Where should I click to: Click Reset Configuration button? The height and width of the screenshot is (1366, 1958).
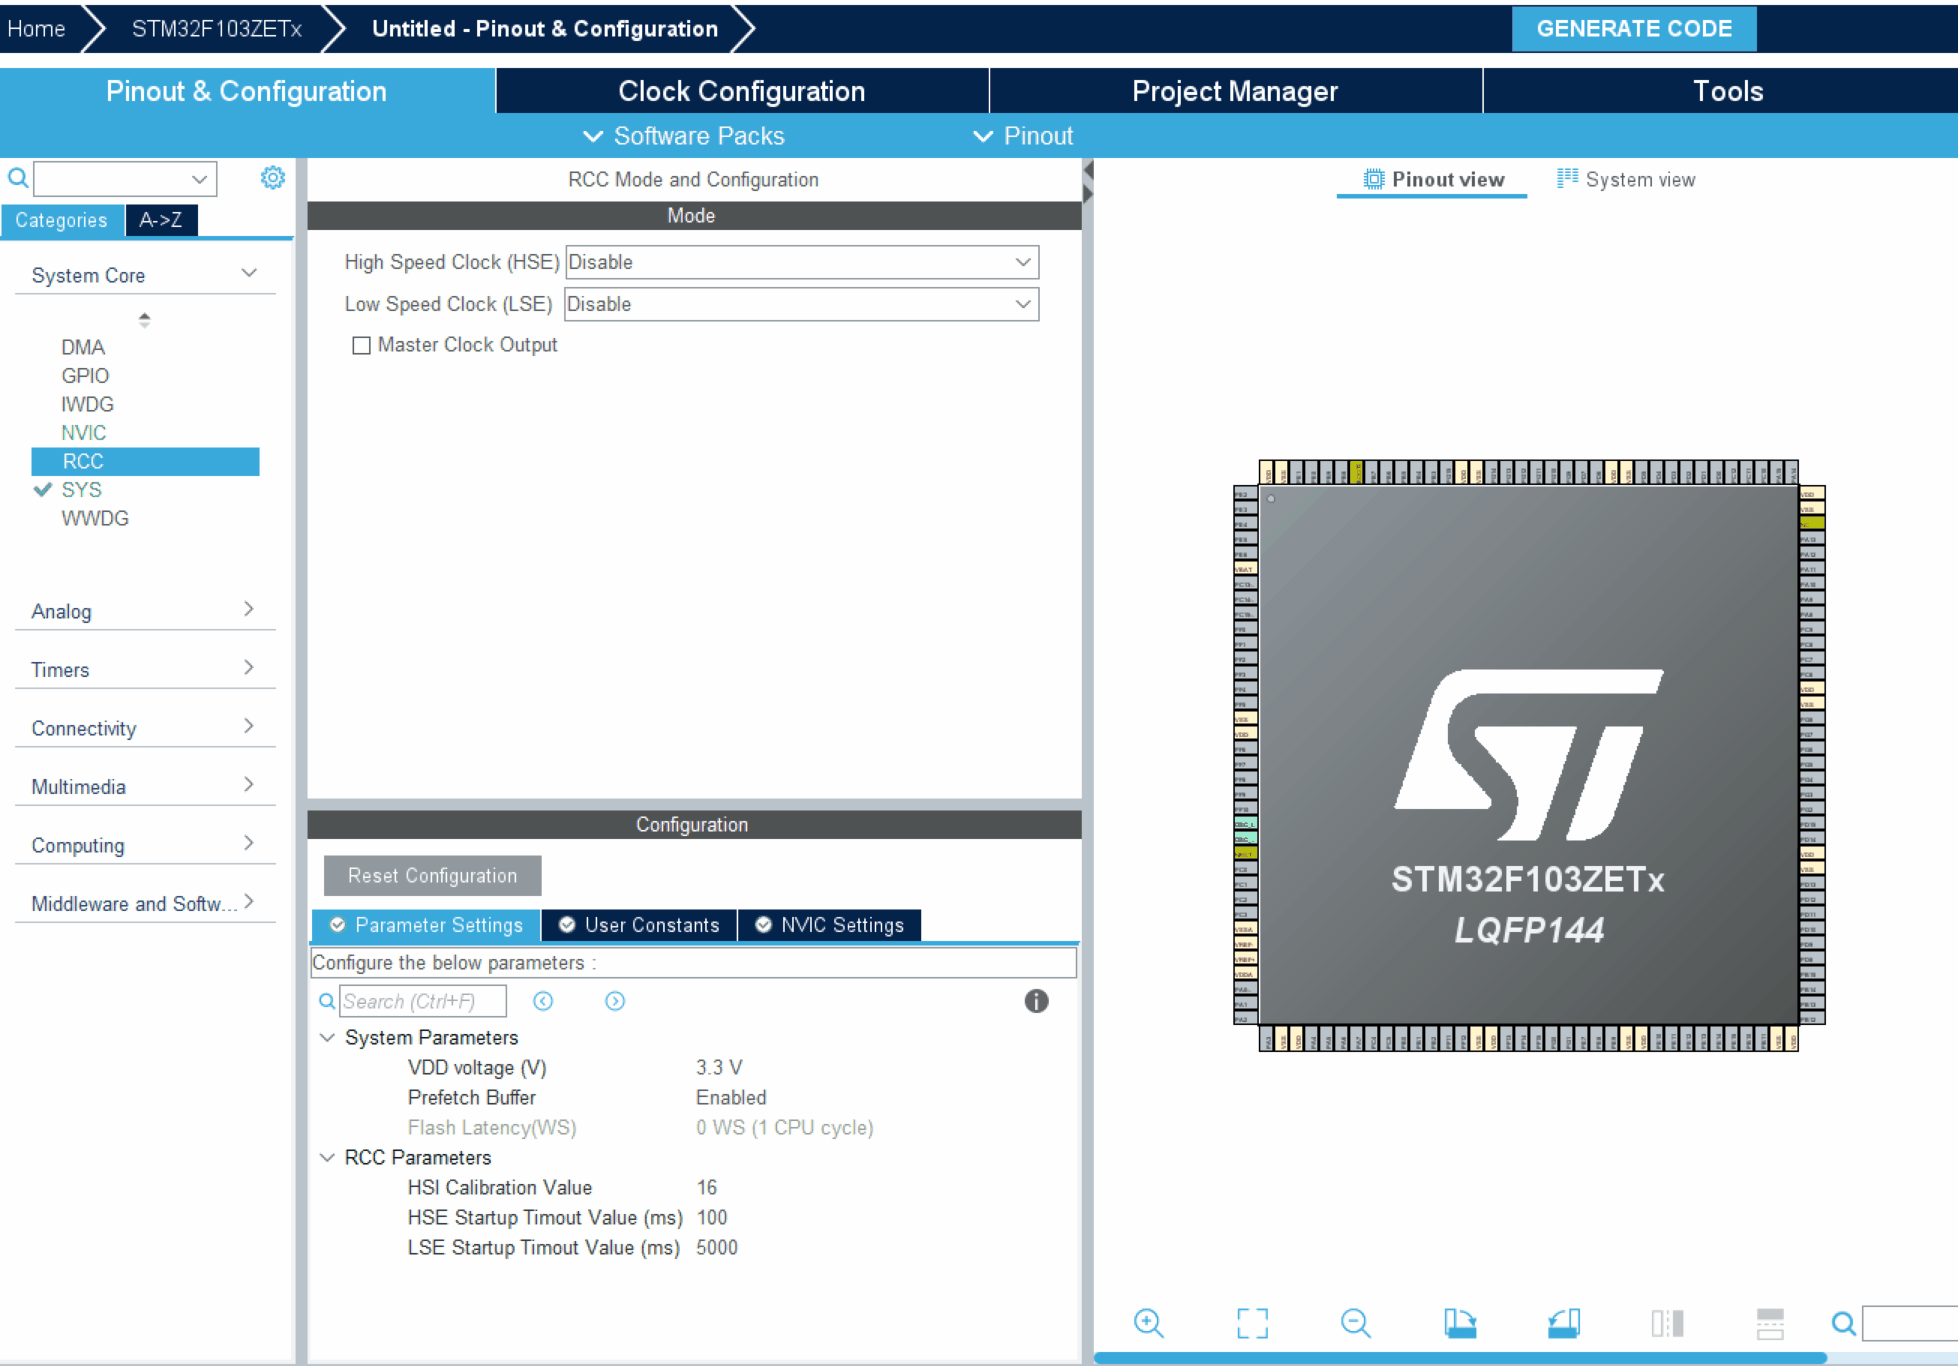(433, 875)
